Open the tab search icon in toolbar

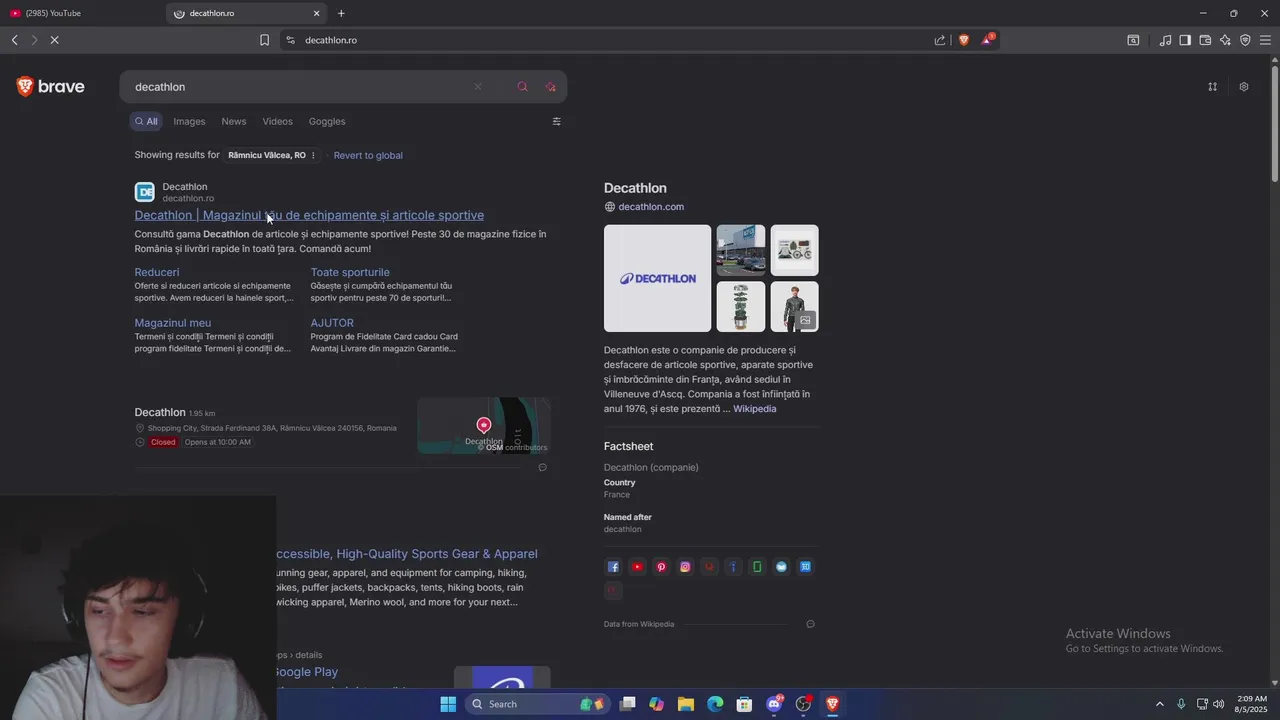(x=1133, y=40)
